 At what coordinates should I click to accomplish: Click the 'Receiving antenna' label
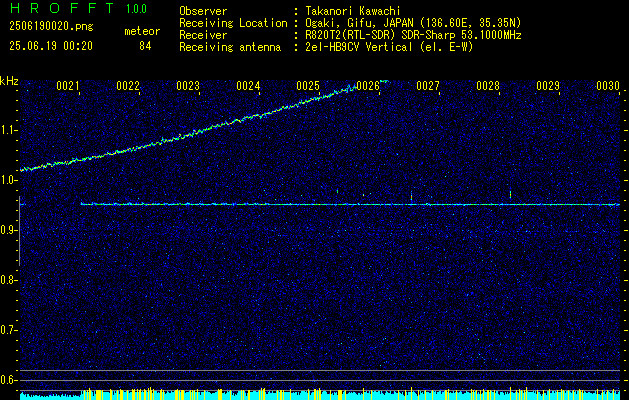230,47
